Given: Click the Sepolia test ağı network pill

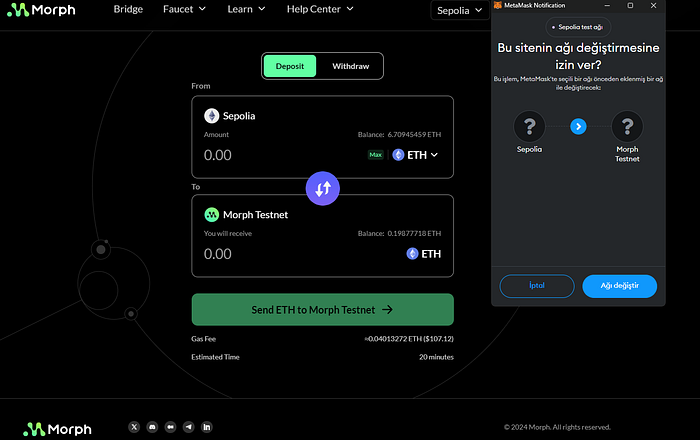Looking at the screenshot, I should [578, 27].
